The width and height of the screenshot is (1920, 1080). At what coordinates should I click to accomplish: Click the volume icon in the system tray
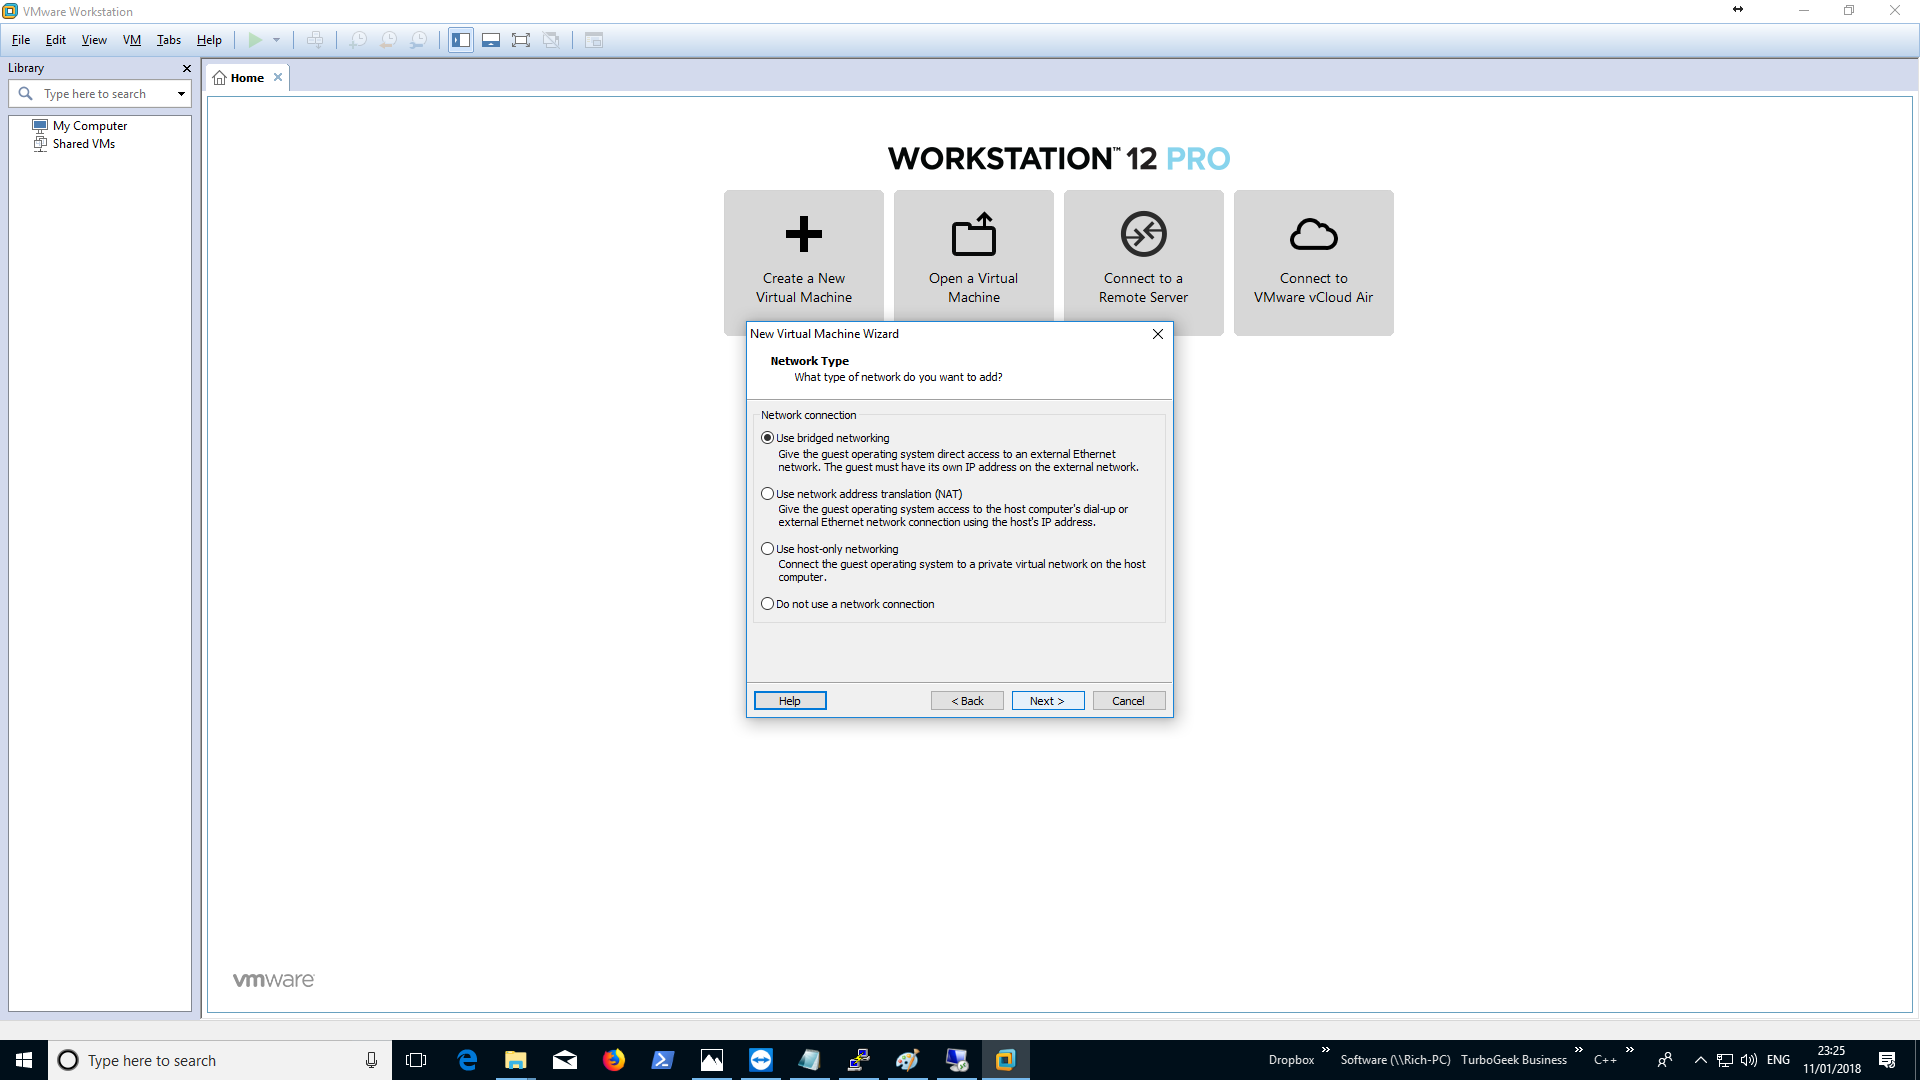[x=1749, y=1060]
